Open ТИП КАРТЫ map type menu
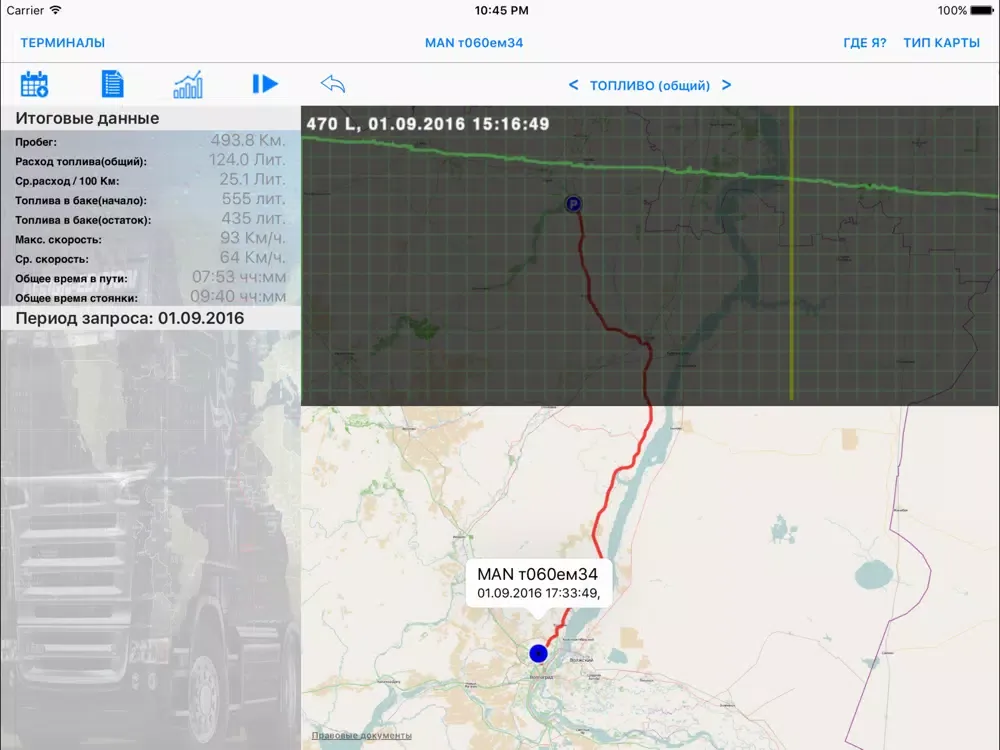Image resolution: width=1000 pixels, height=750 pixels. coord(941,43)
